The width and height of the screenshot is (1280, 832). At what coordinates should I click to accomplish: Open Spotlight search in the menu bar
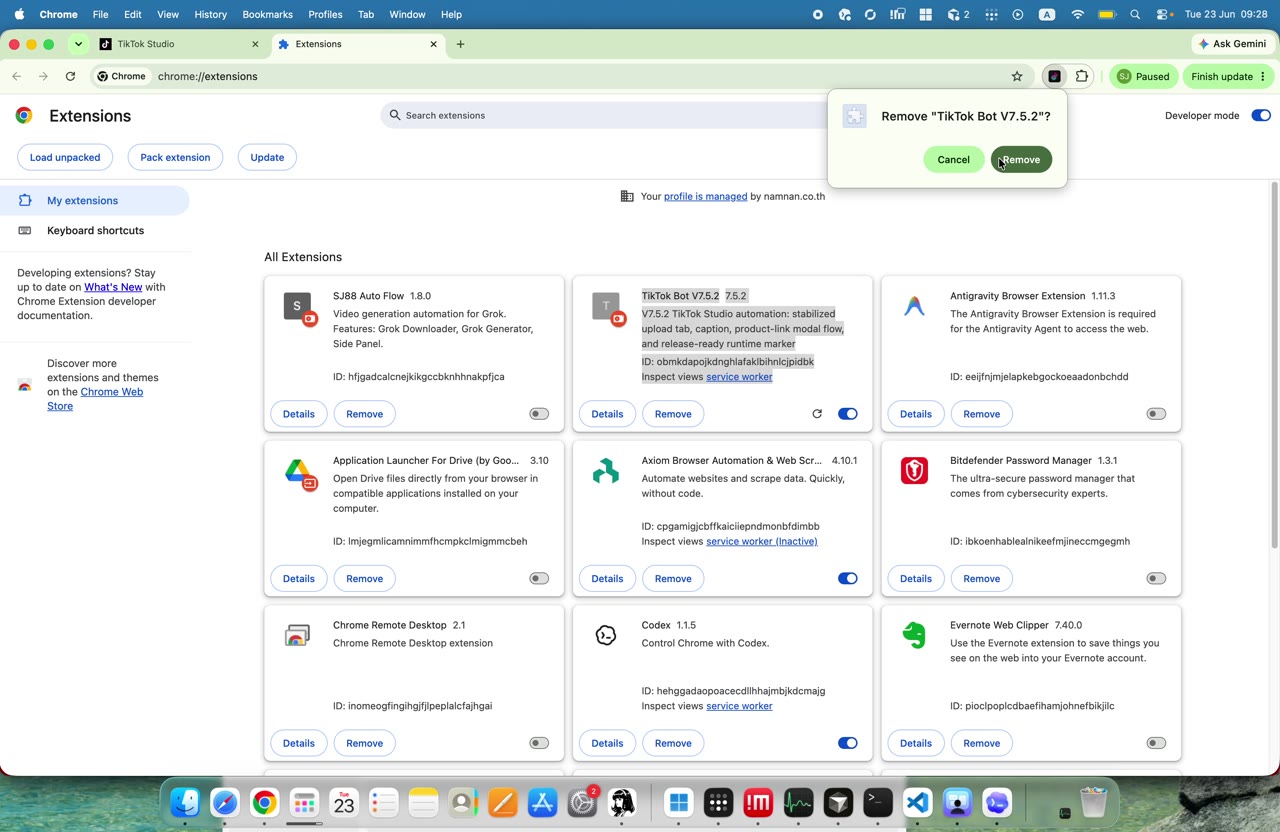tap(1135, 14)
